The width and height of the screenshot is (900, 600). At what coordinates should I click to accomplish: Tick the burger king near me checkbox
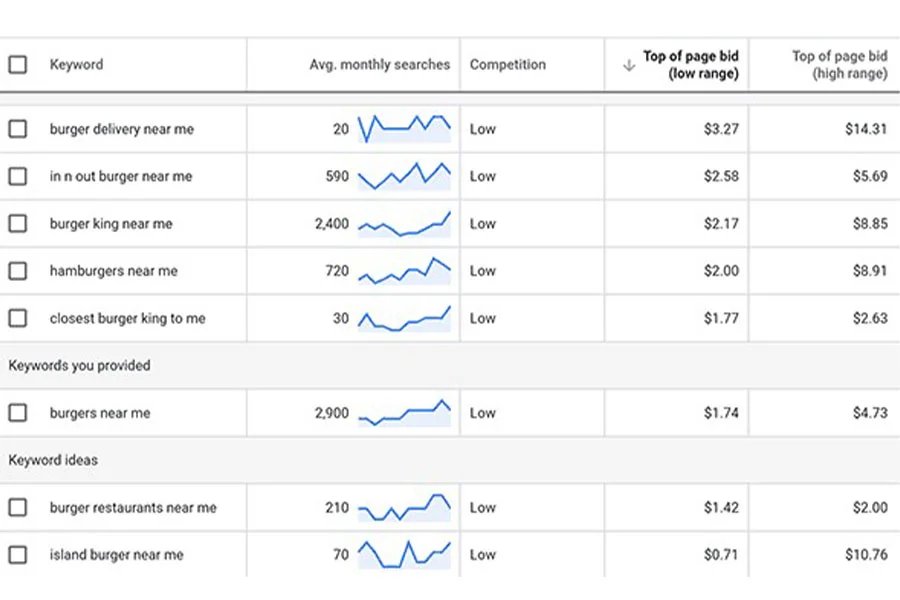click(x=18, y=223)
